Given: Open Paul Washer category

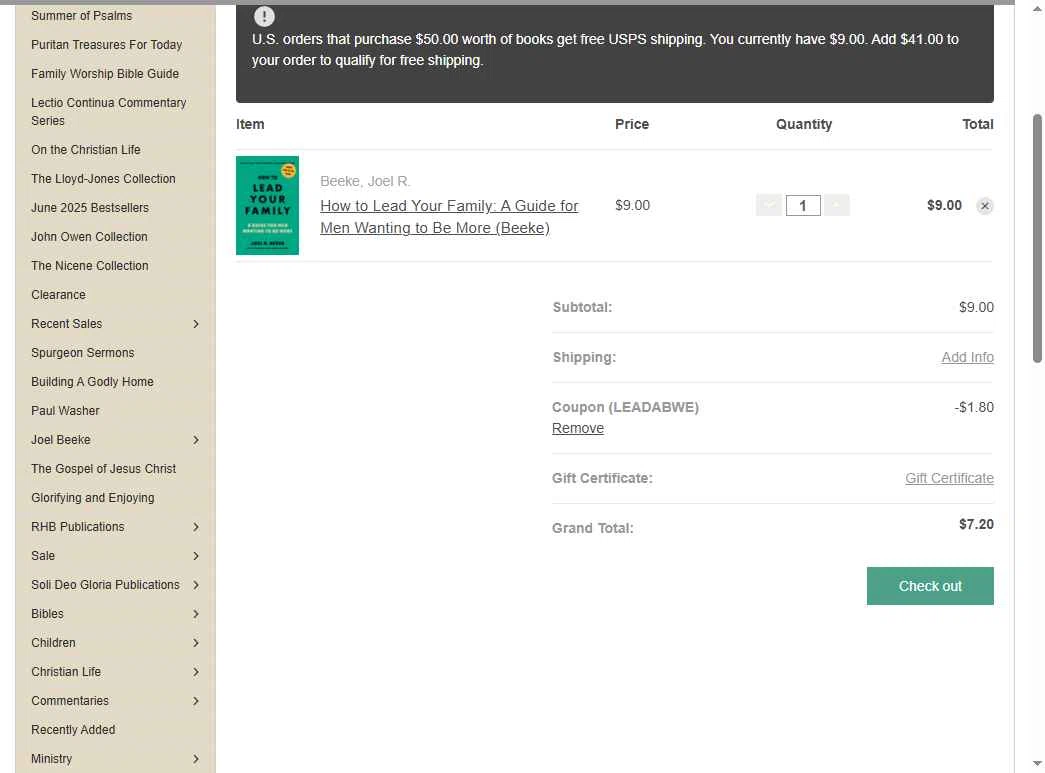Looking at the screenshot, I should pyautogui.click(x=65, y=410).
